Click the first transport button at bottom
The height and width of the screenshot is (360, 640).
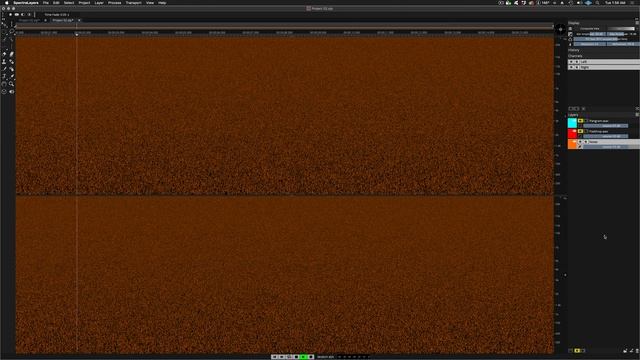click(274, 357)
